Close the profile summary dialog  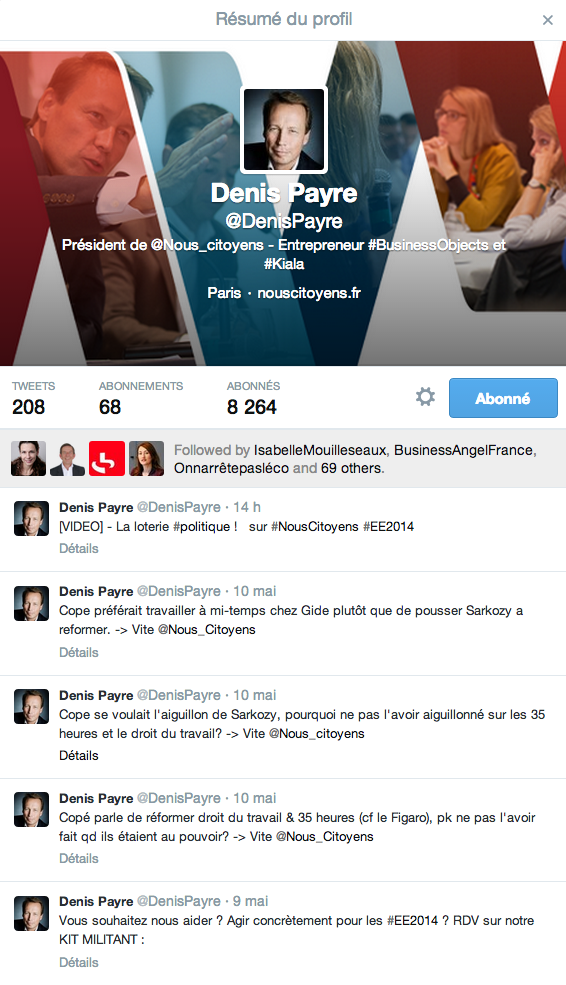coord(548,20)
